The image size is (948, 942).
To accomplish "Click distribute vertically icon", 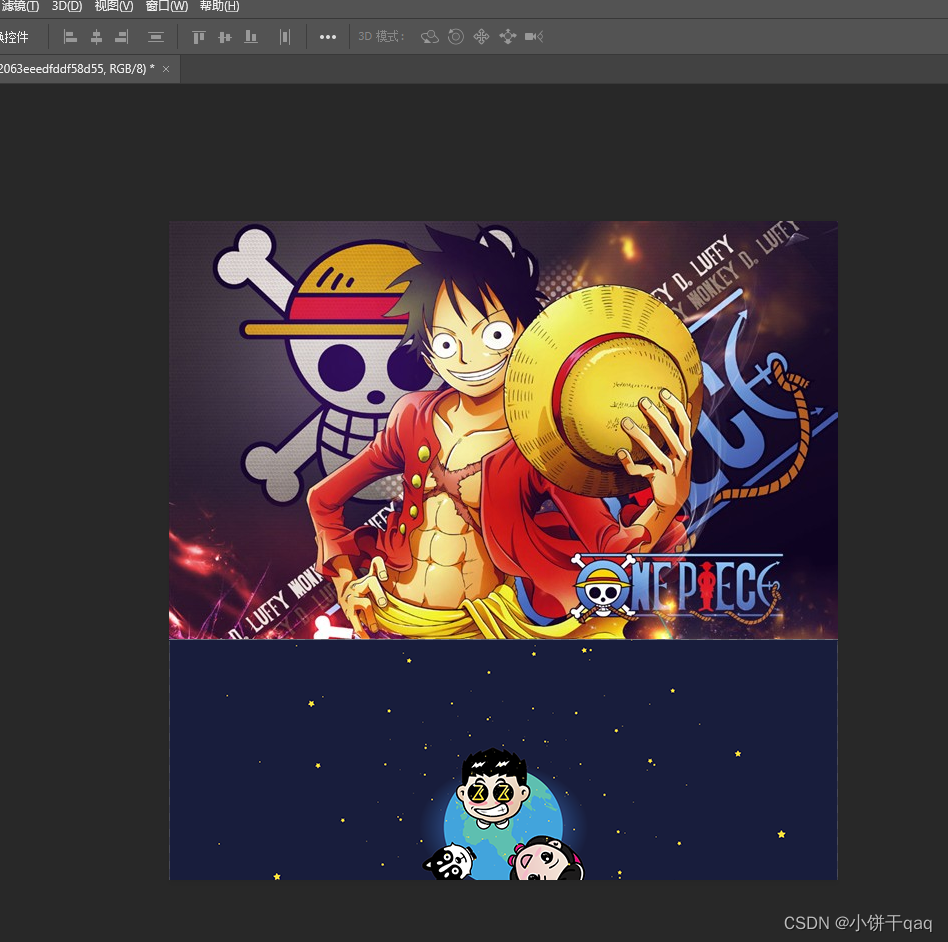I will click(x=156, y=37).
